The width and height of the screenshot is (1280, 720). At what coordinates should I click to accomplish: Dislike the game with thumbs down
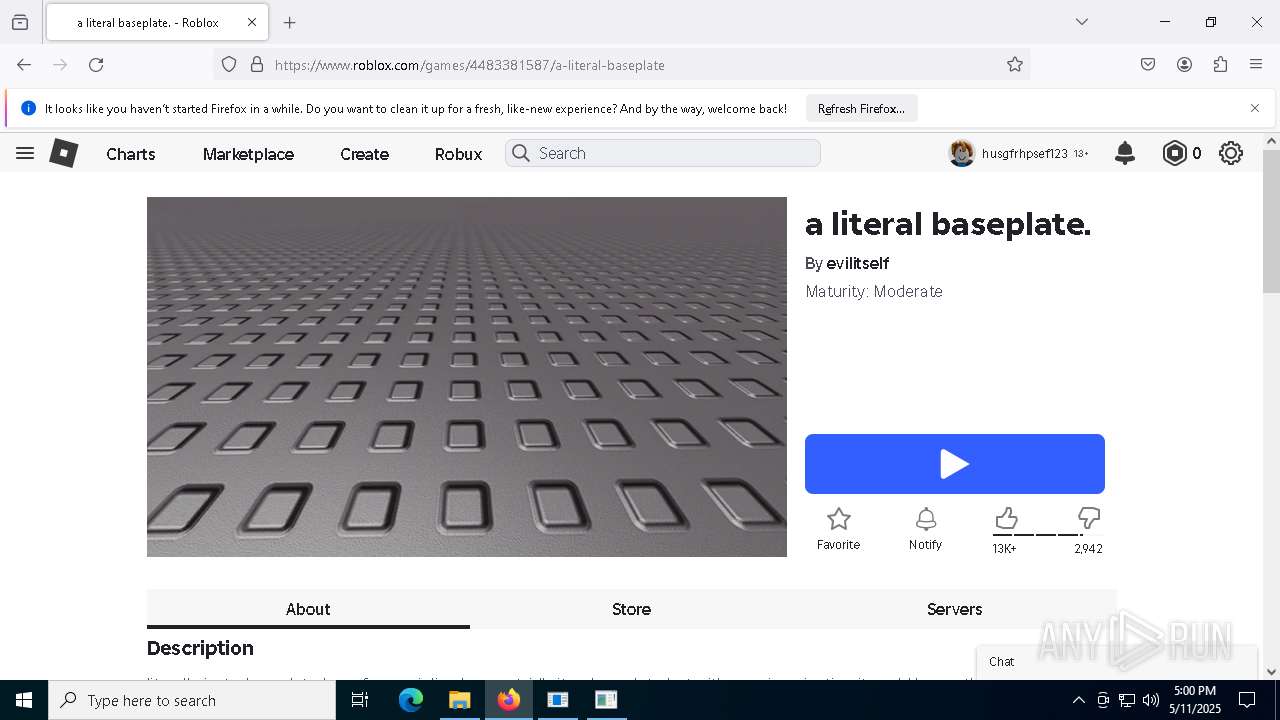tap(1089, 518)
